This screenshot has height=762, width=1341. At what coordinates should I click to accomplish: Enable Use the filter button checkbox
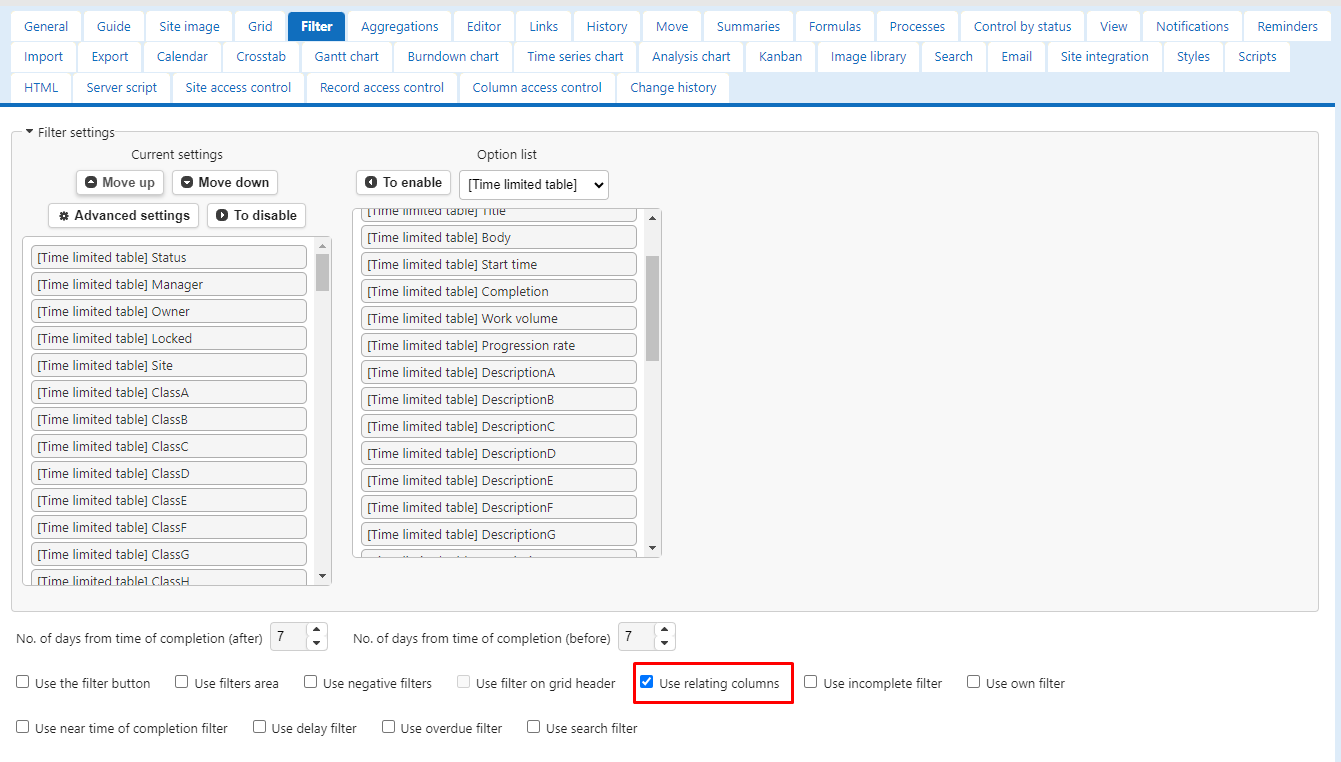coord(23,682)
